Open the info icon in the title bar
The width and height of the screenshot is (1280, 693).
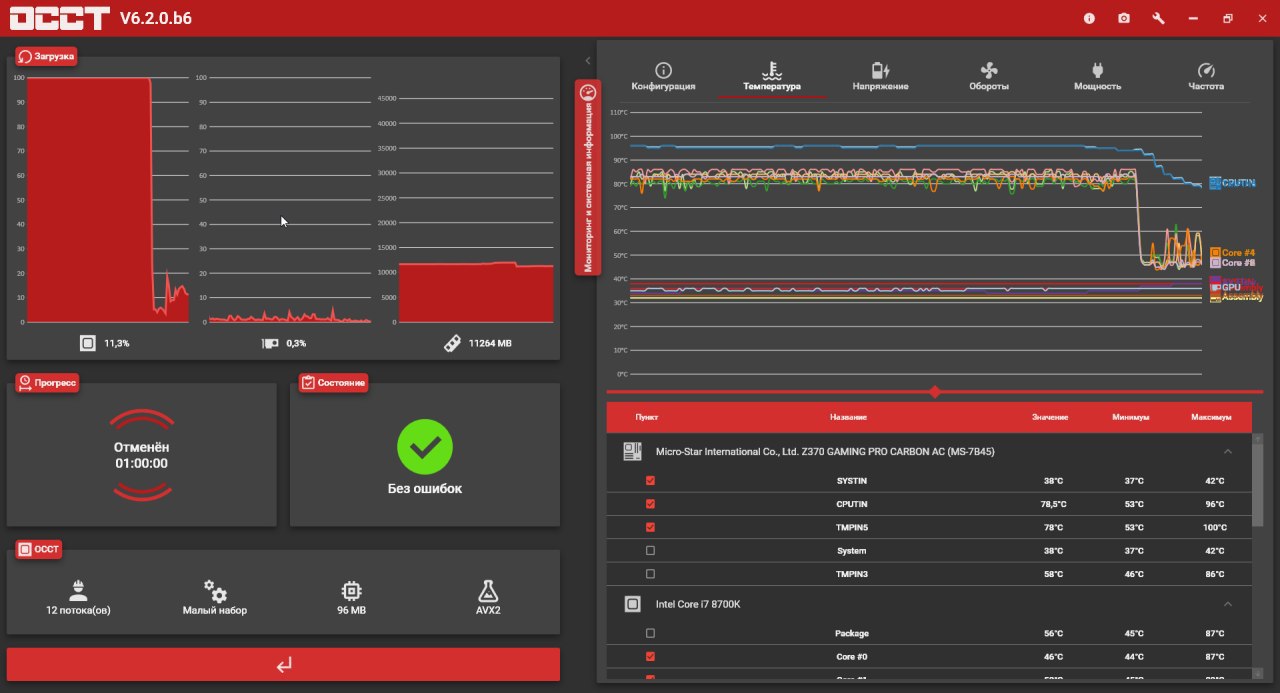tap(1089, 18)
